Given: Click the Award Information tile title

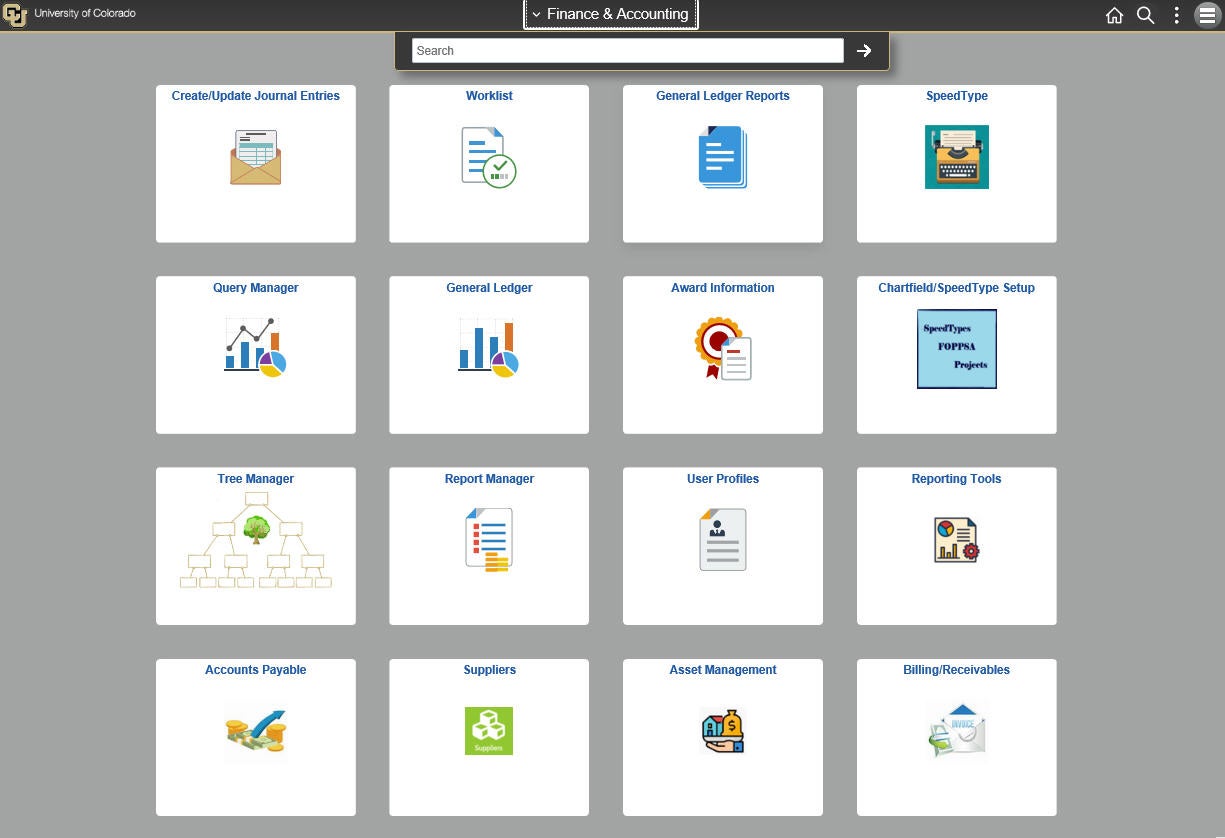Looking at the screenshot, I should click(722, 288).
